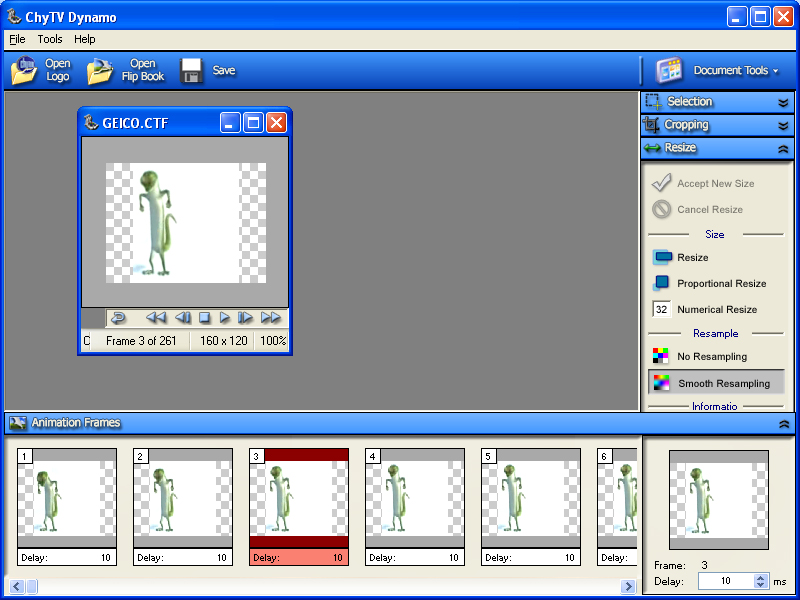This screenshot has width=800, height=600.
Task: Click the "Frame 3 of 261" status text
Action: pyautogui.click(x=141, y=341)
